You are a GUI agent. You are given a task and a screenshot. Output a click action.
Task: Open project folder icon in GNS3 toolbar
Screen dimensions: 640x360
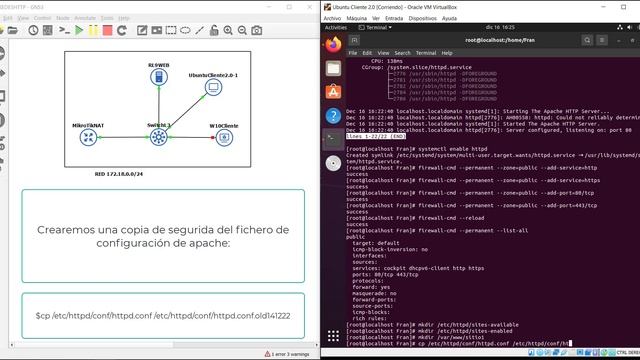click(x=13, y=30)
